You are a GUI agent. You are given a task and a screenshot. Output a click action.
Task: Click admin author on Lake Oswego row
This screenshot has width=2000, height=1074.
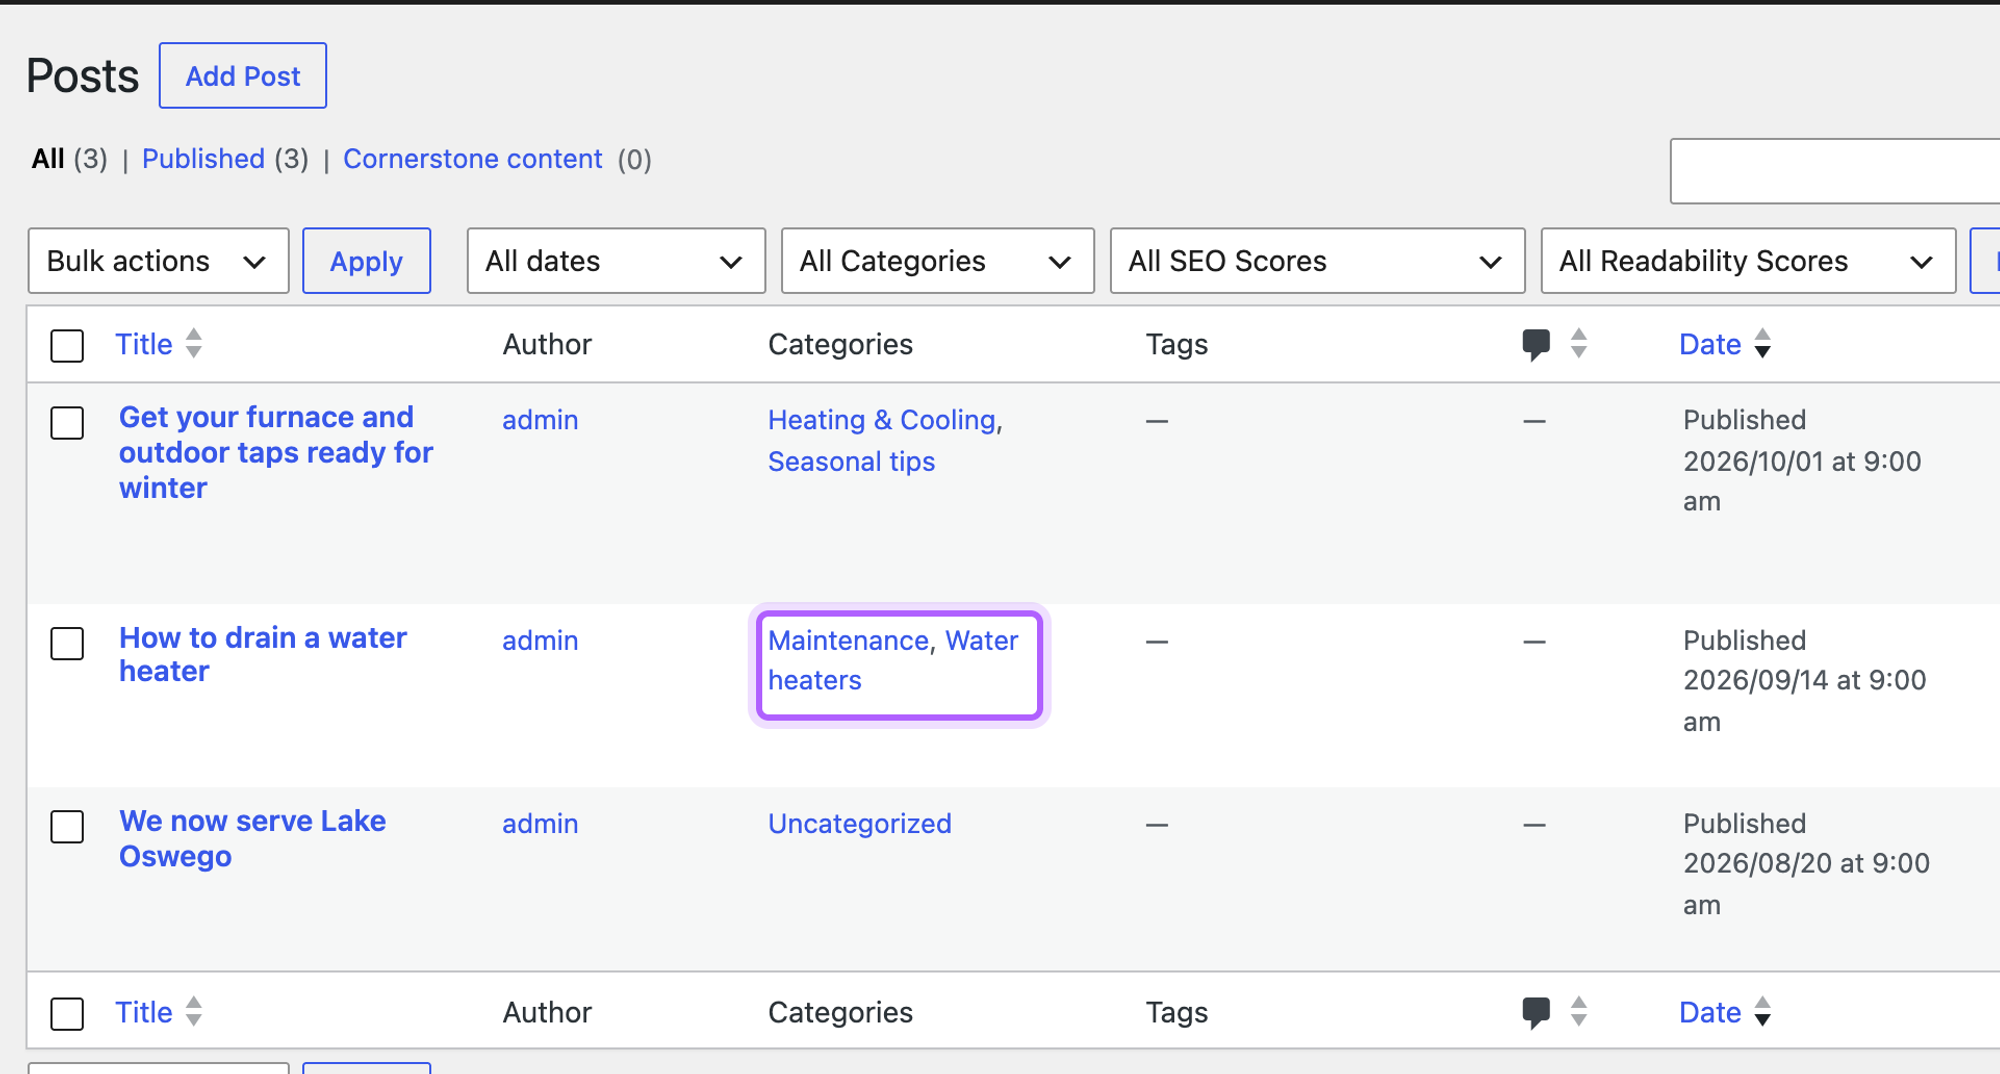coord(540,824)
